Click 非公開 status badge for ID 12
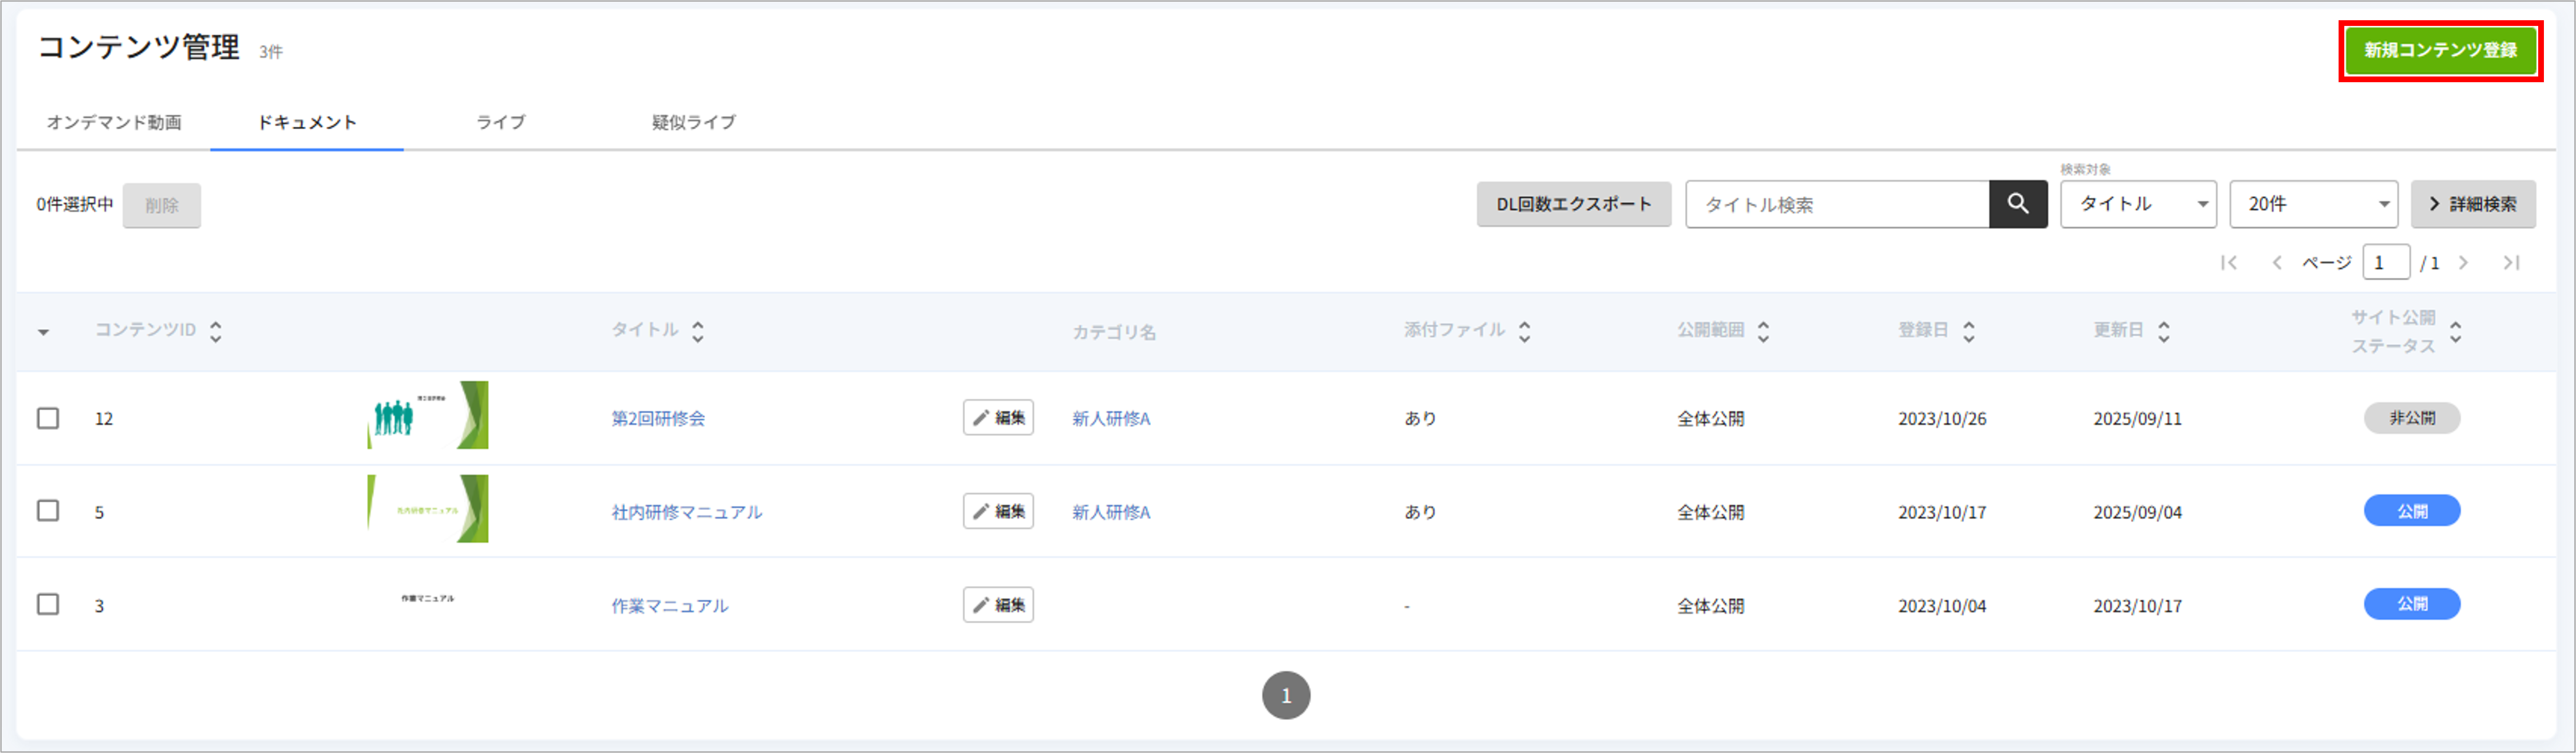2576x753 pixels. coord(2412,418)
